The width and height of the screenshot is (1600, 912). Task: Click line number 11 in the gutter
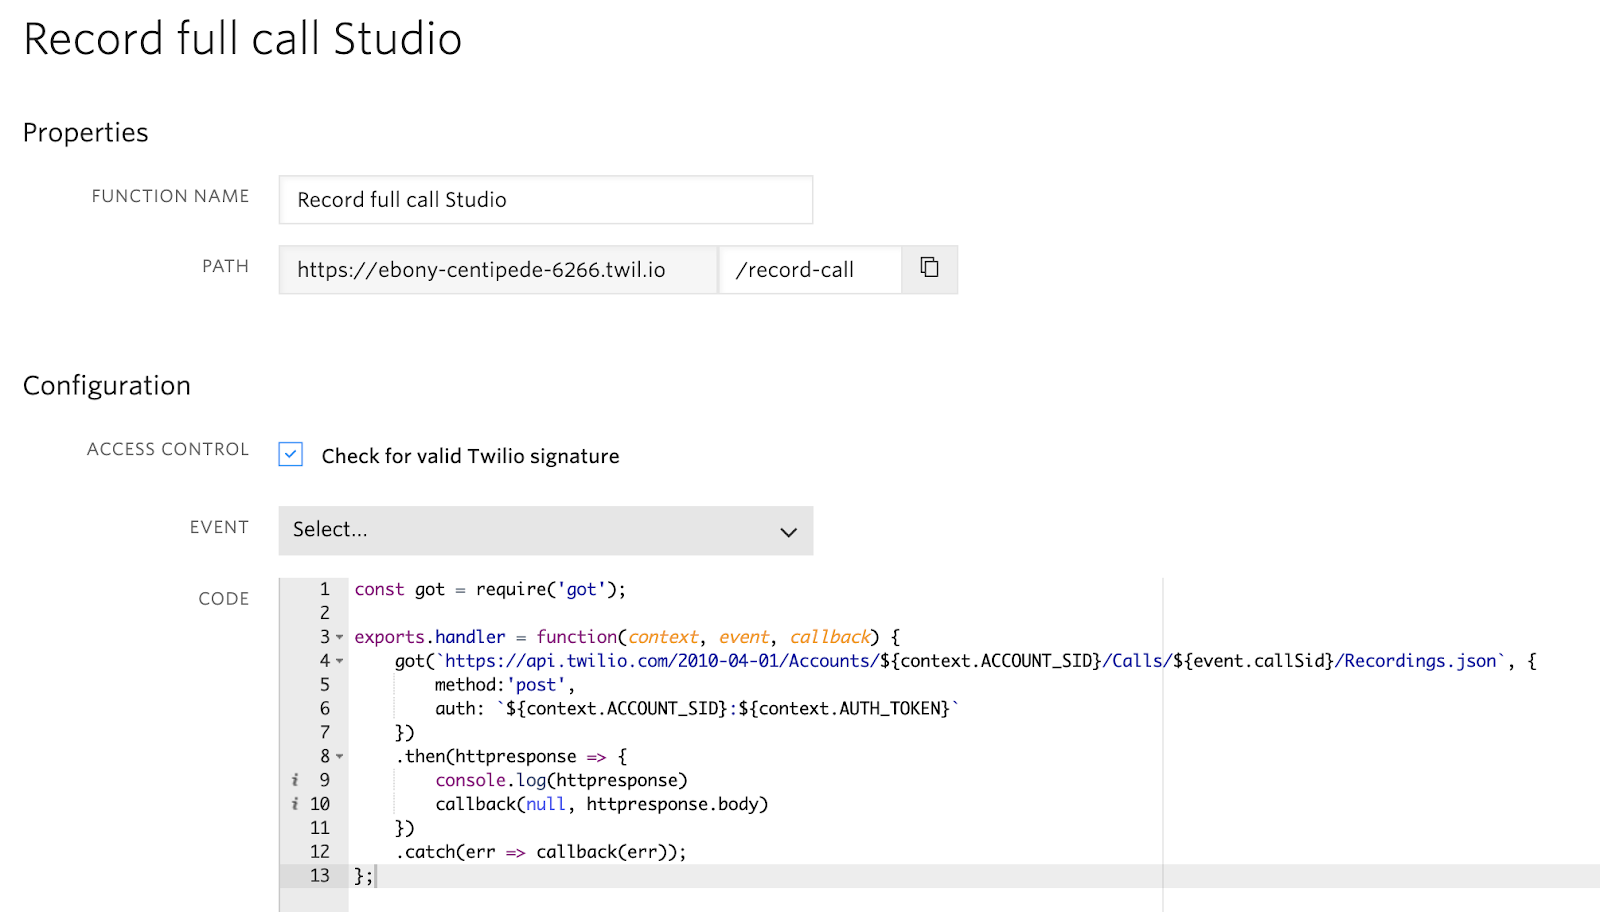pos(320,828)
